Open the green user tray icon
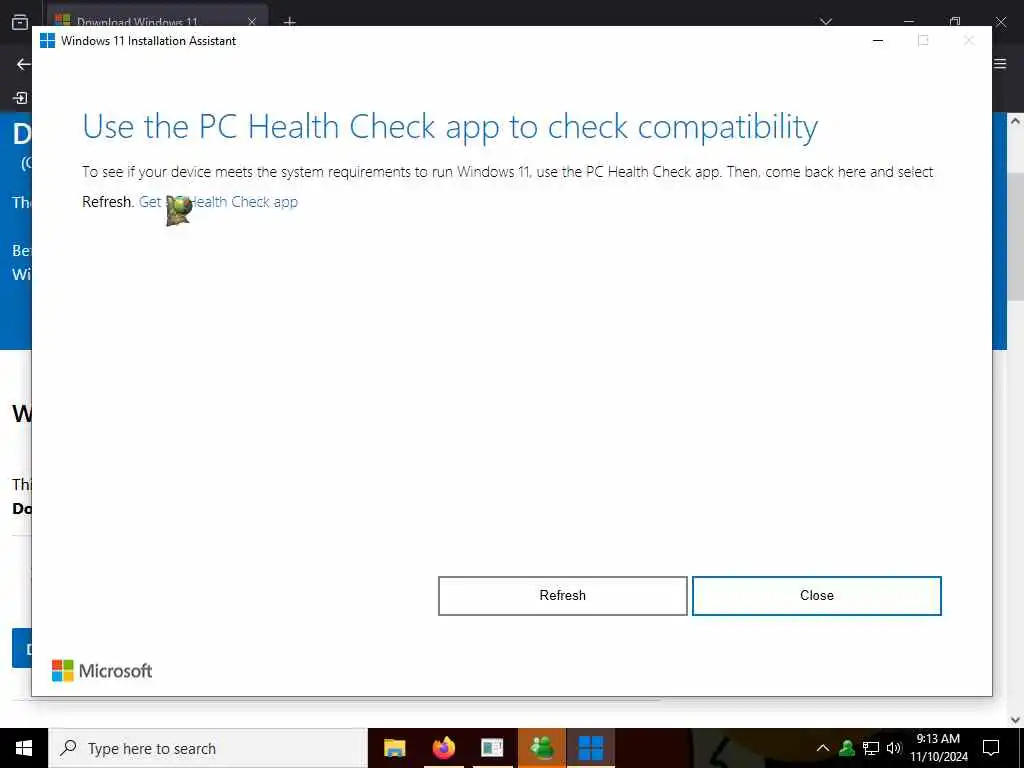Image resolution: width=1024 pixels, height=768 pixels. coord(847,748)
